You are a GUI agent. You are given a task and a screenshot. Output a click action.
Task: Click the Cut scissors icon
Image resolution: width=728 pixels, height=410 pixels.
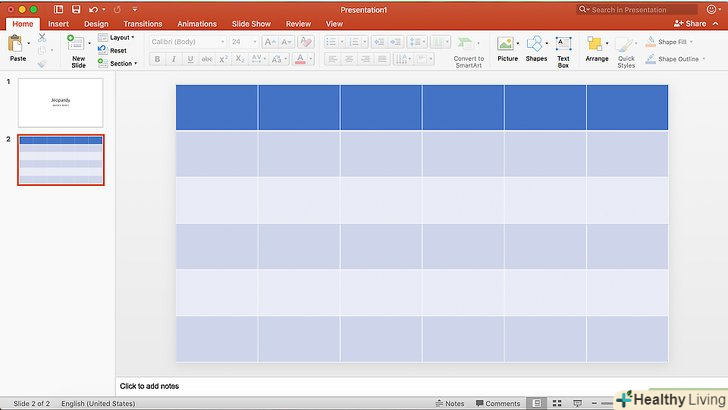(42, 38)
